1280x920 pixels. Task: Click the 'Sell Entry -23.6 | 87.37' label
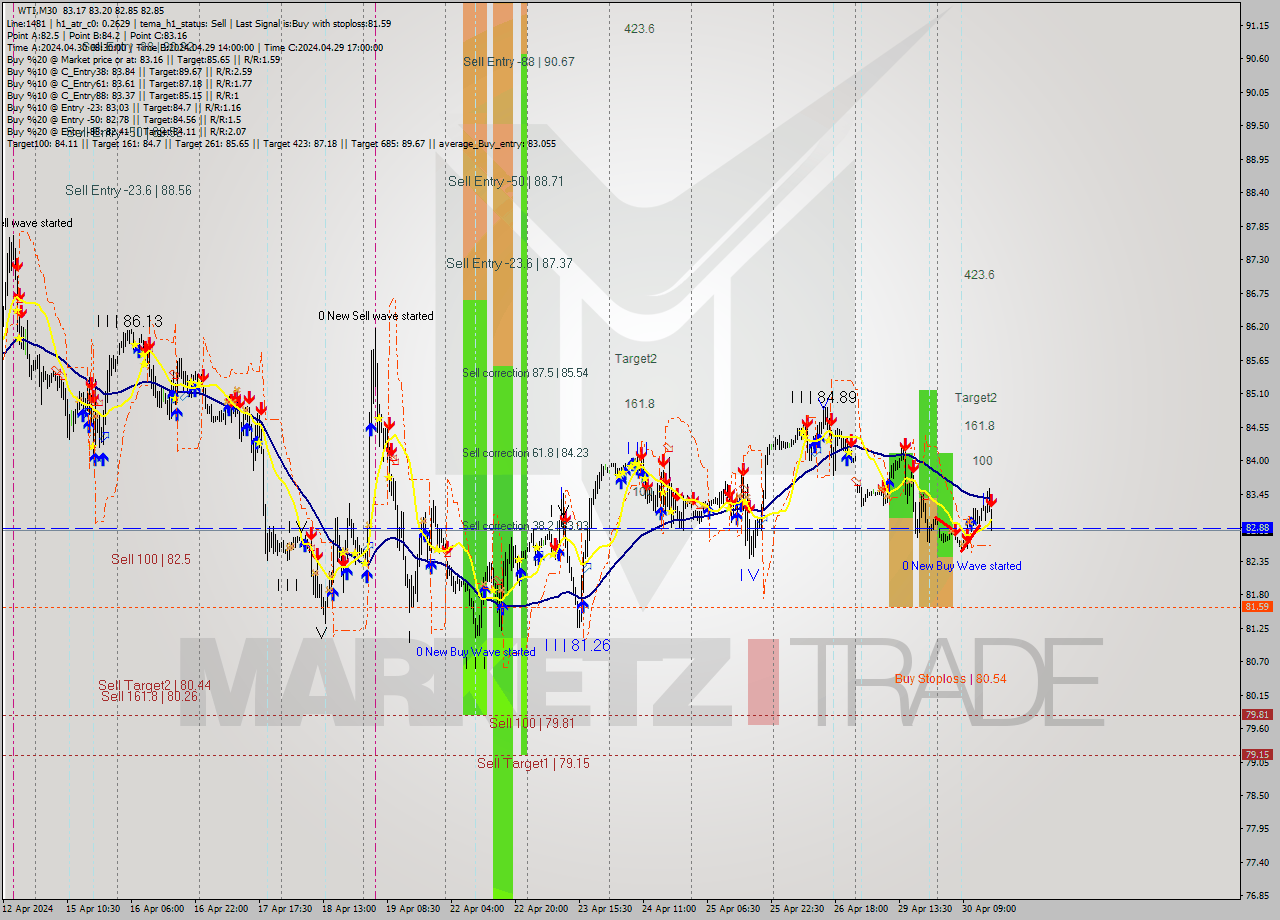[x=509, y=264]
